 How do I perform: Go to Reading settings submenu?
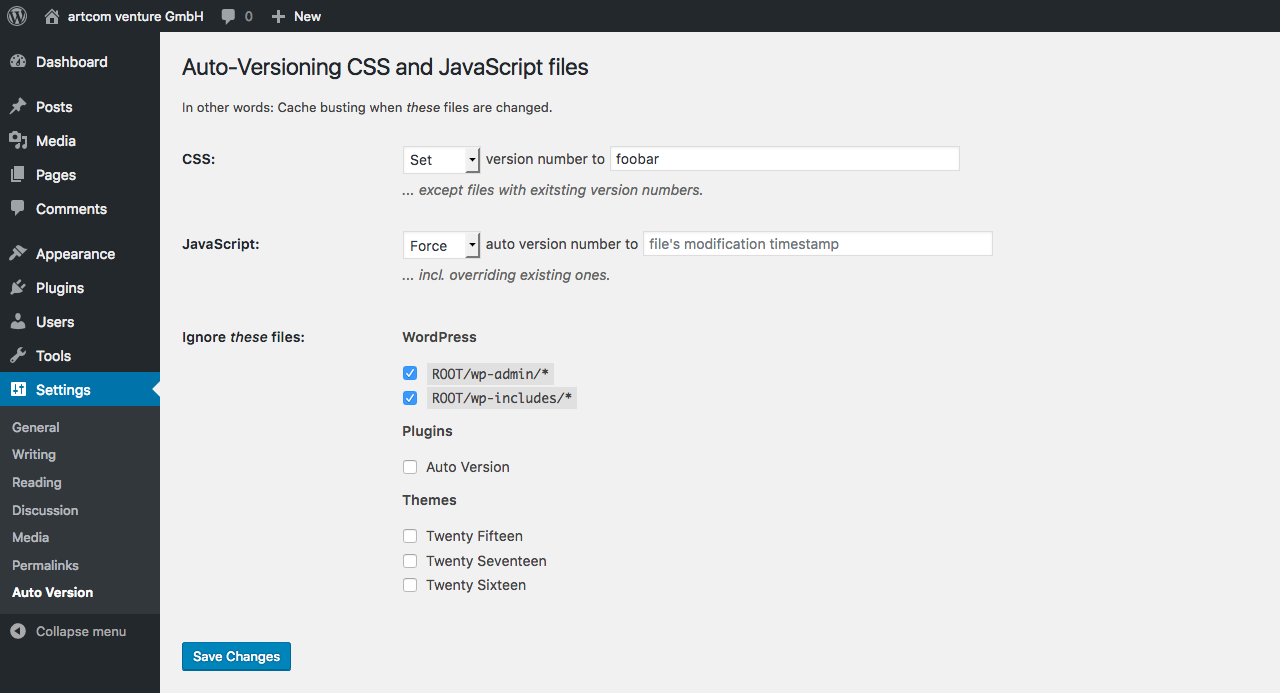click(x=37, y=482)
